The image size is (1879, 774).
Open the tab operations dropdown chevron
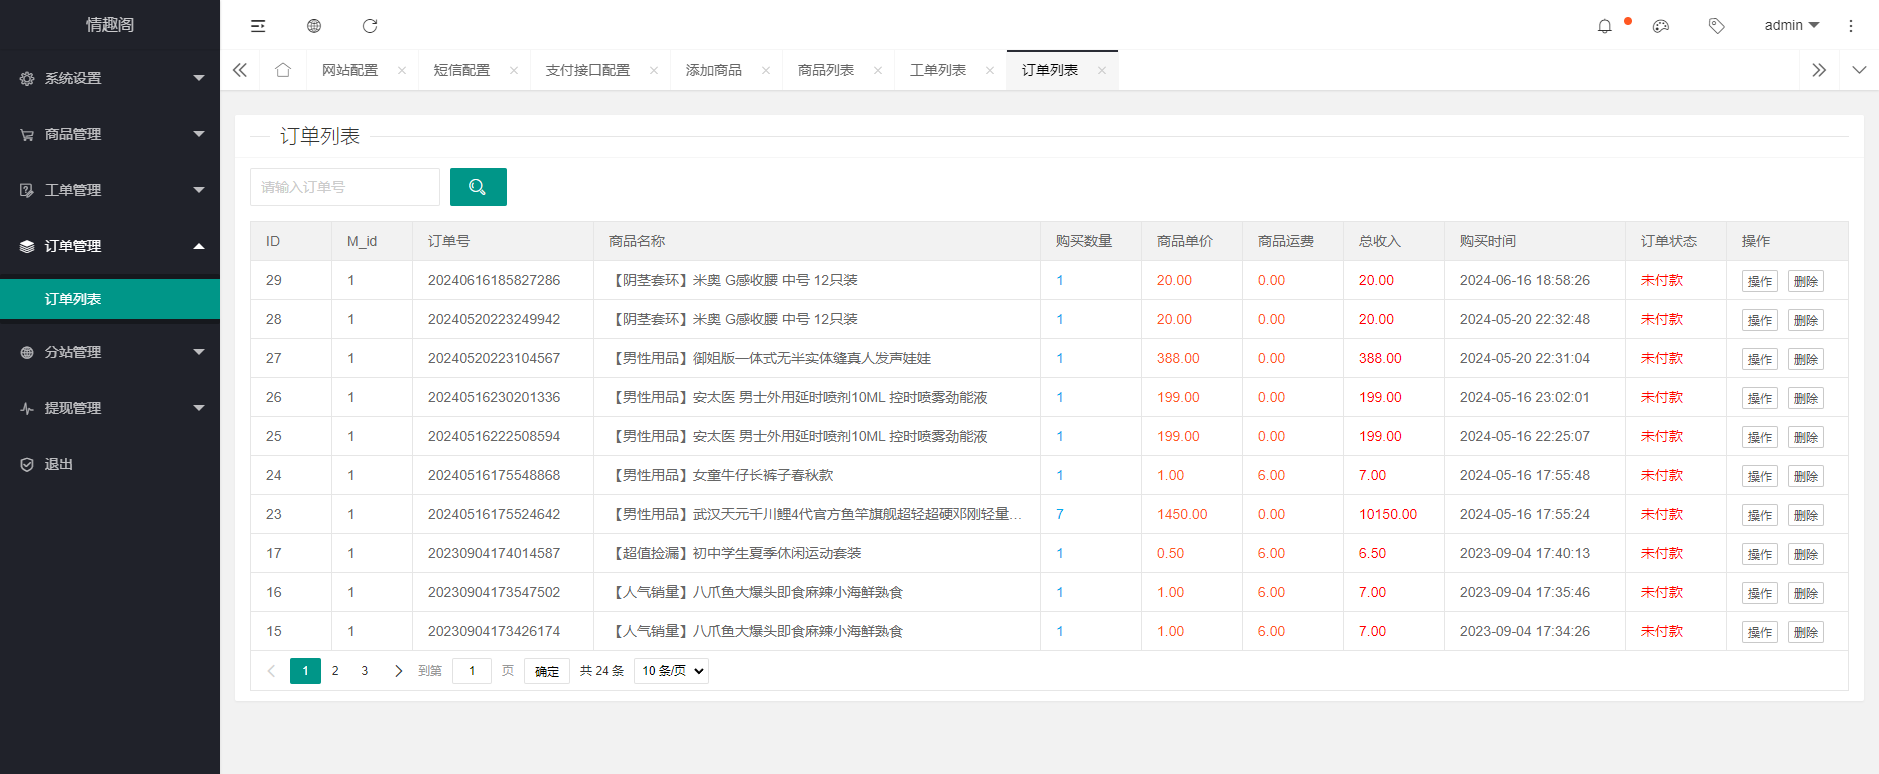(1859, 70)
